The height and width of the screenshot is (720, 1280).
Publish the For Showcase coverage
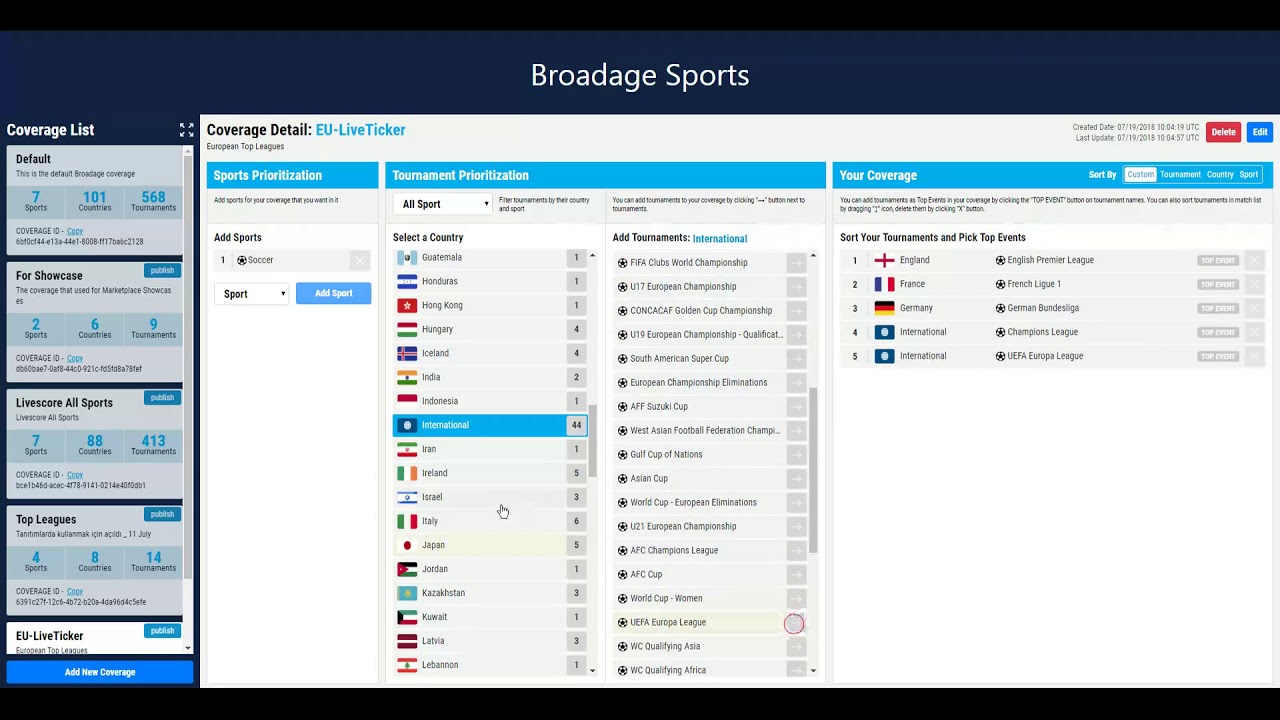point(162,270)
